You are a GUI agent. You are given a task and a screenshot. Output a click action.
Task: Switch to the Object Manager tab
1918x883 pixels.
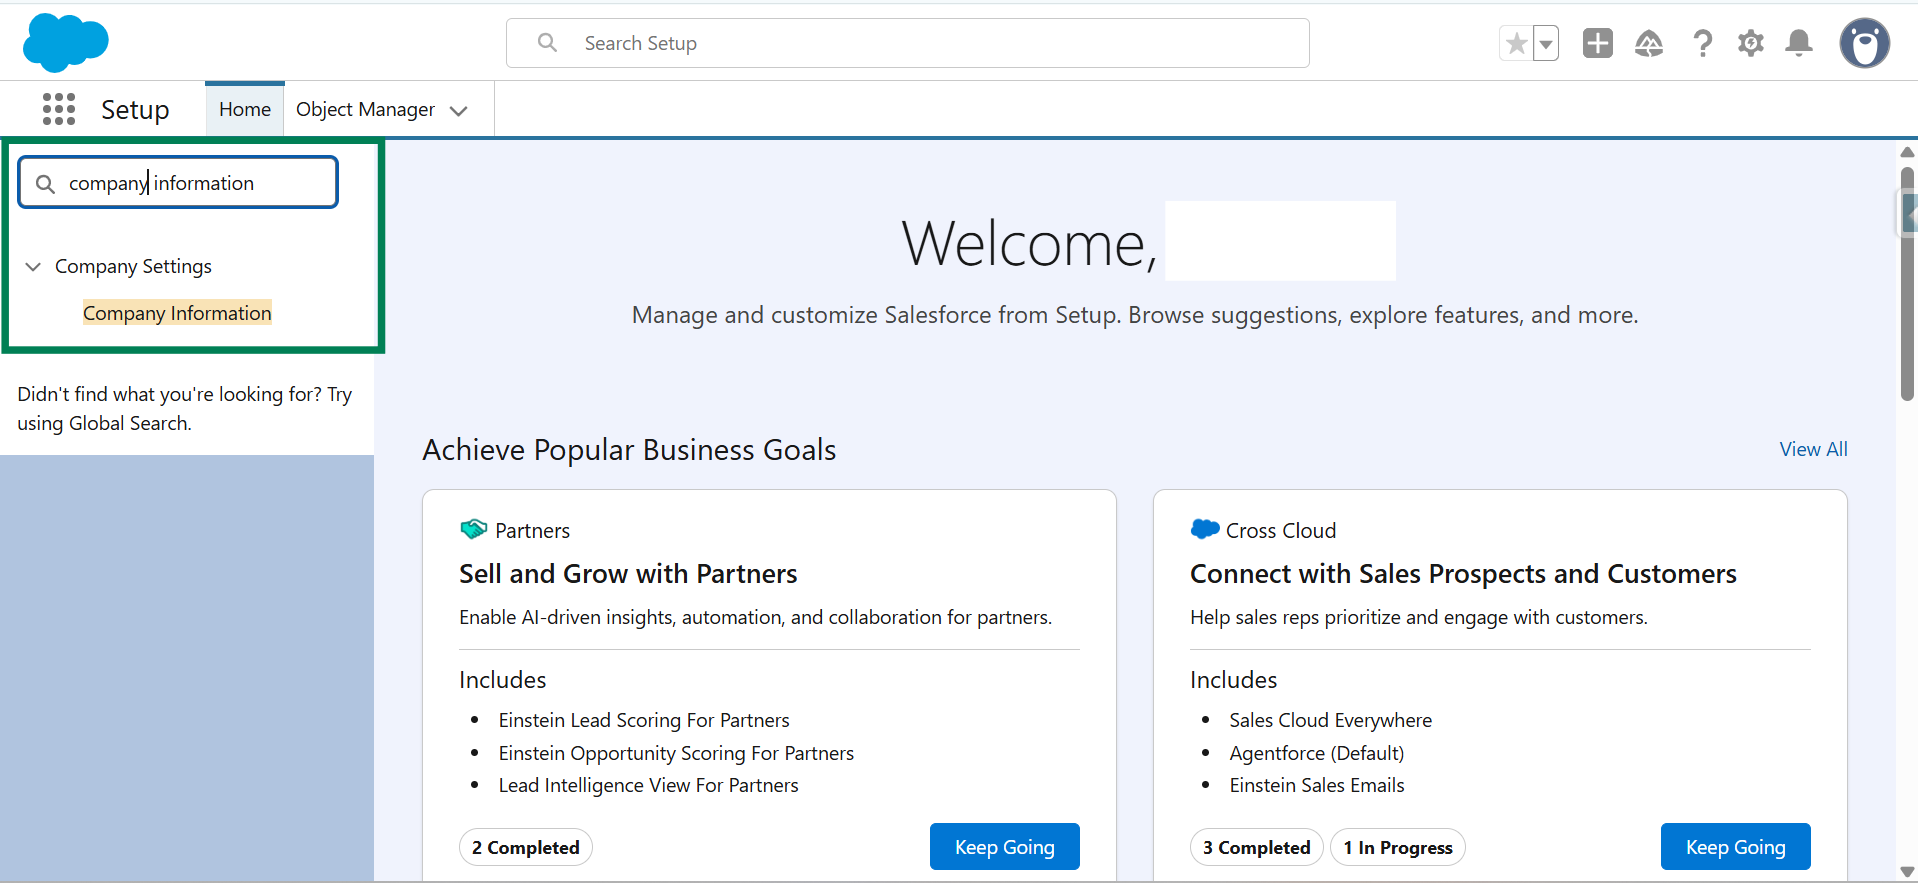[365, 109]
